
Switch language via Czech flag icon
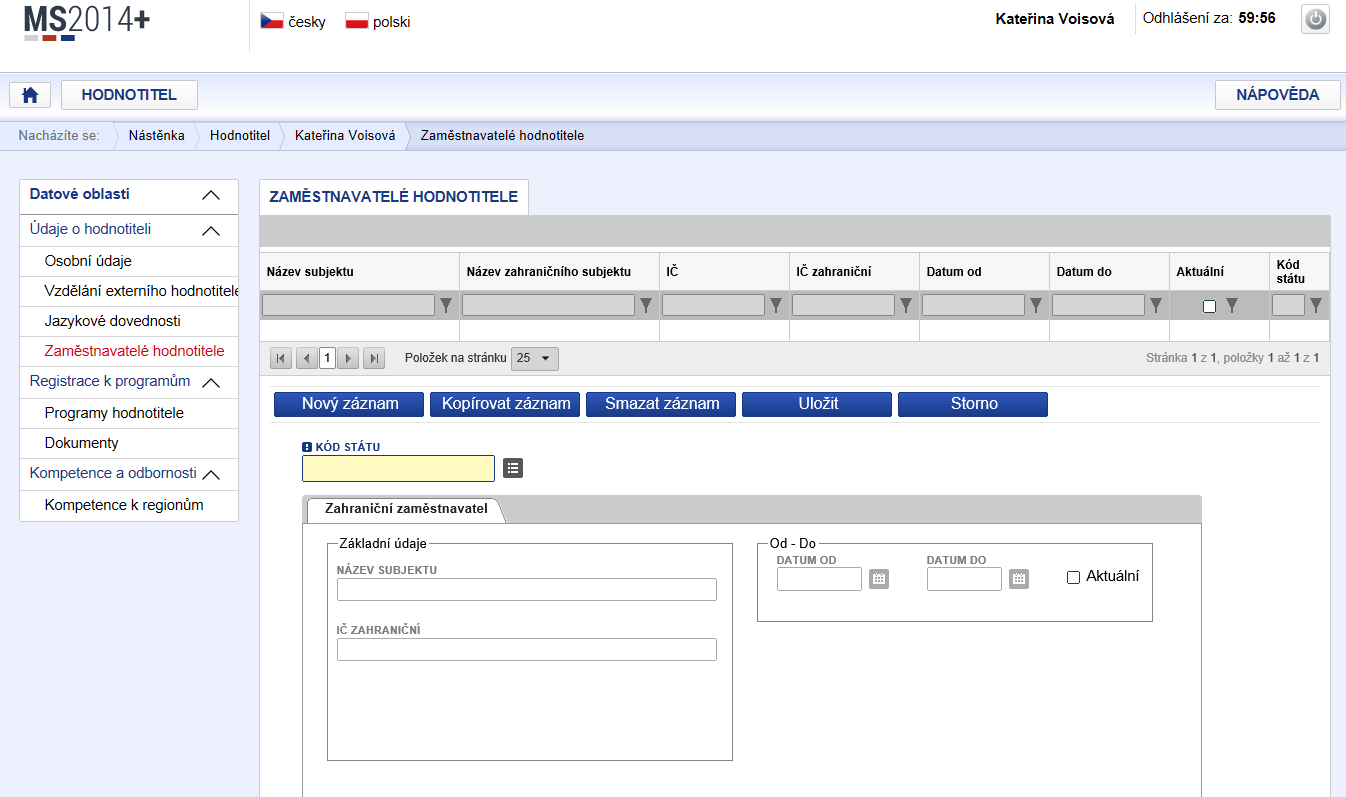(x=272, y=21)
